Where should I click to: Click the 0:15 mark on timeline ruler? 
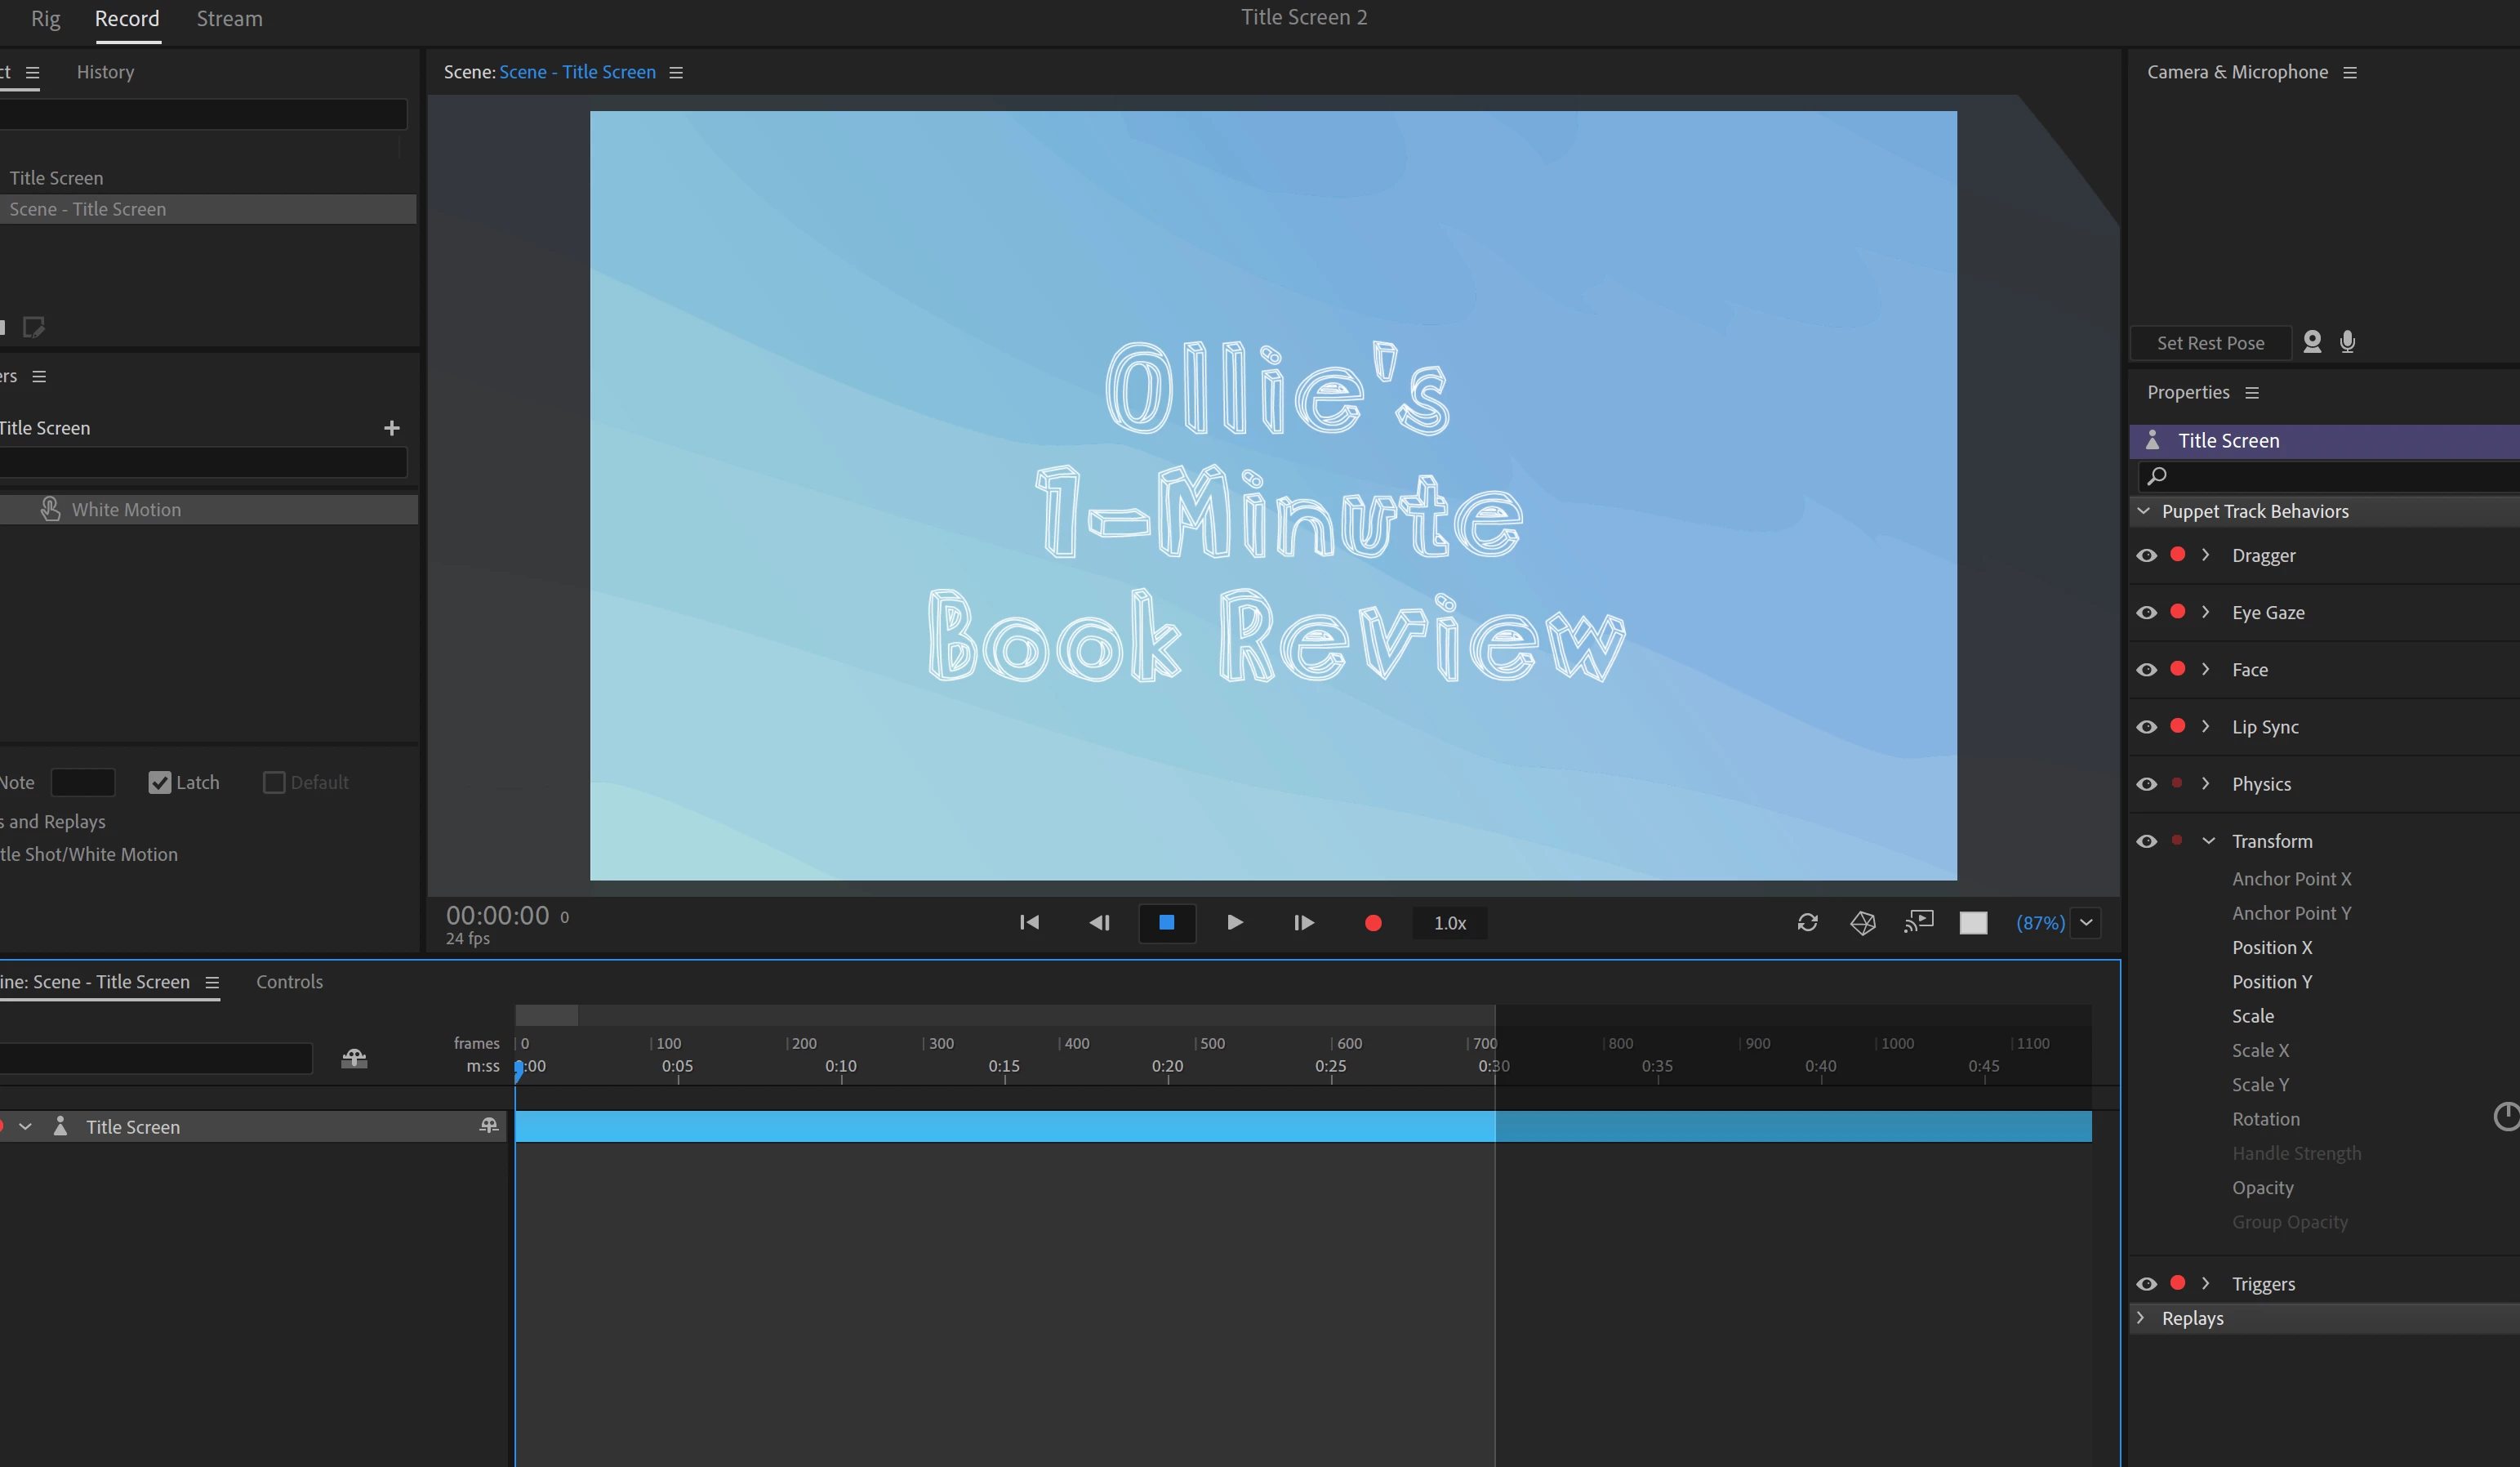[x=1004, y=1066]
